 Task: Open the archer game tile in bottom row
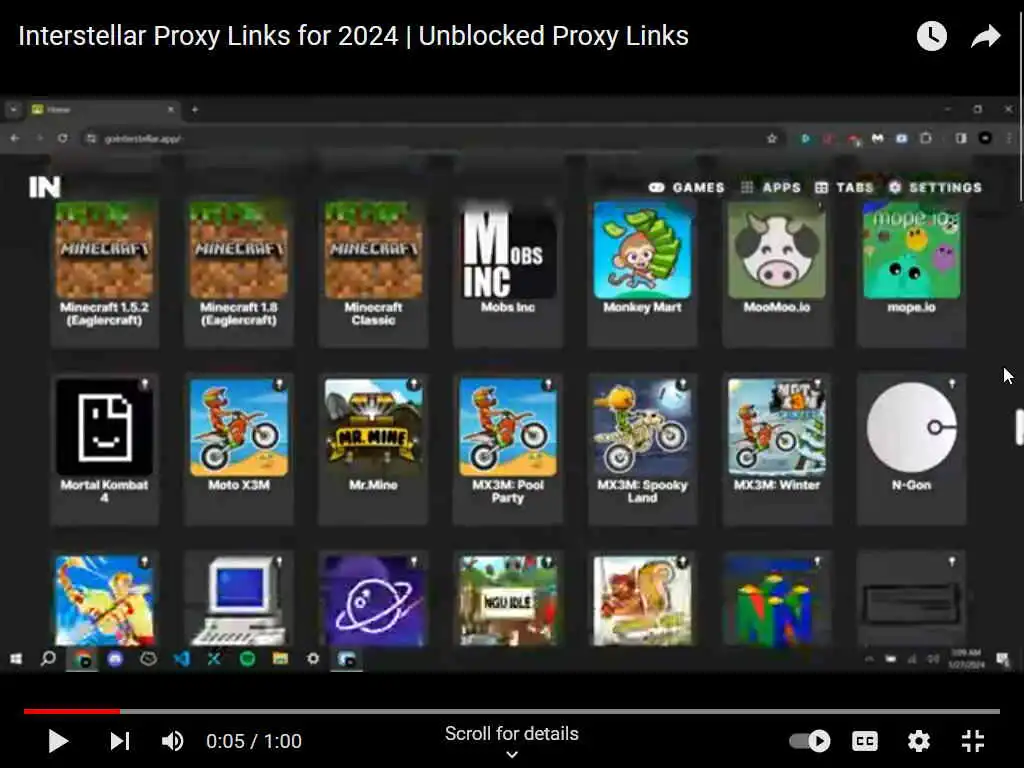point(104,600)
